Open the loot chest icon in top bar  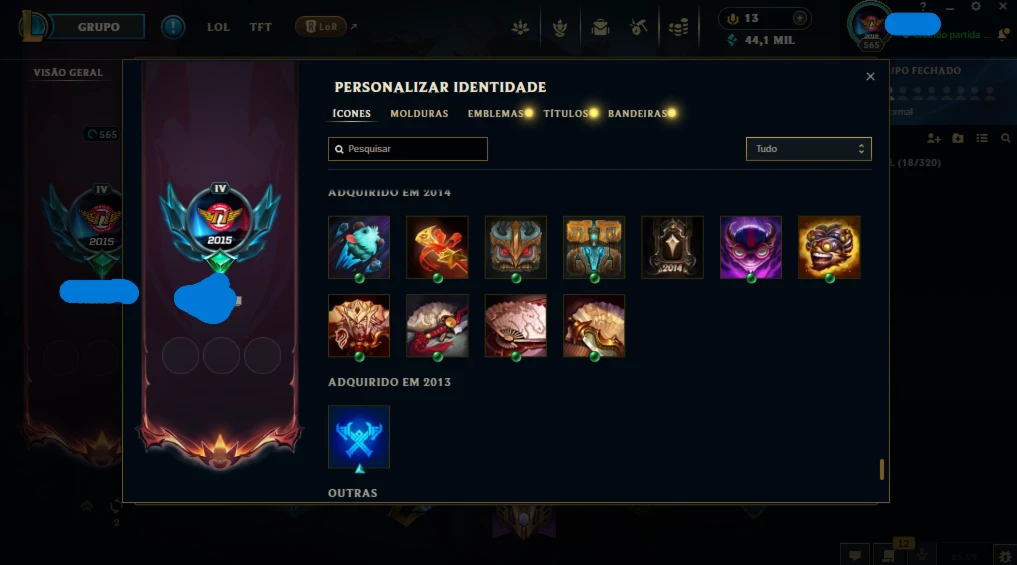[x=639, y=27]
